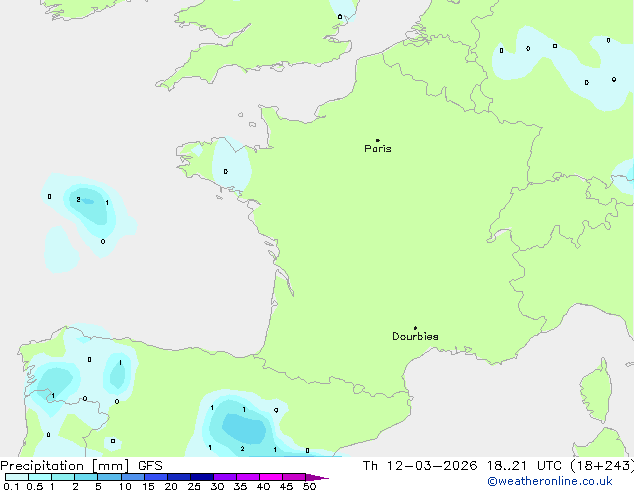Click the legend value label '30'
The image size is (634, 490).
coord(217,486)
